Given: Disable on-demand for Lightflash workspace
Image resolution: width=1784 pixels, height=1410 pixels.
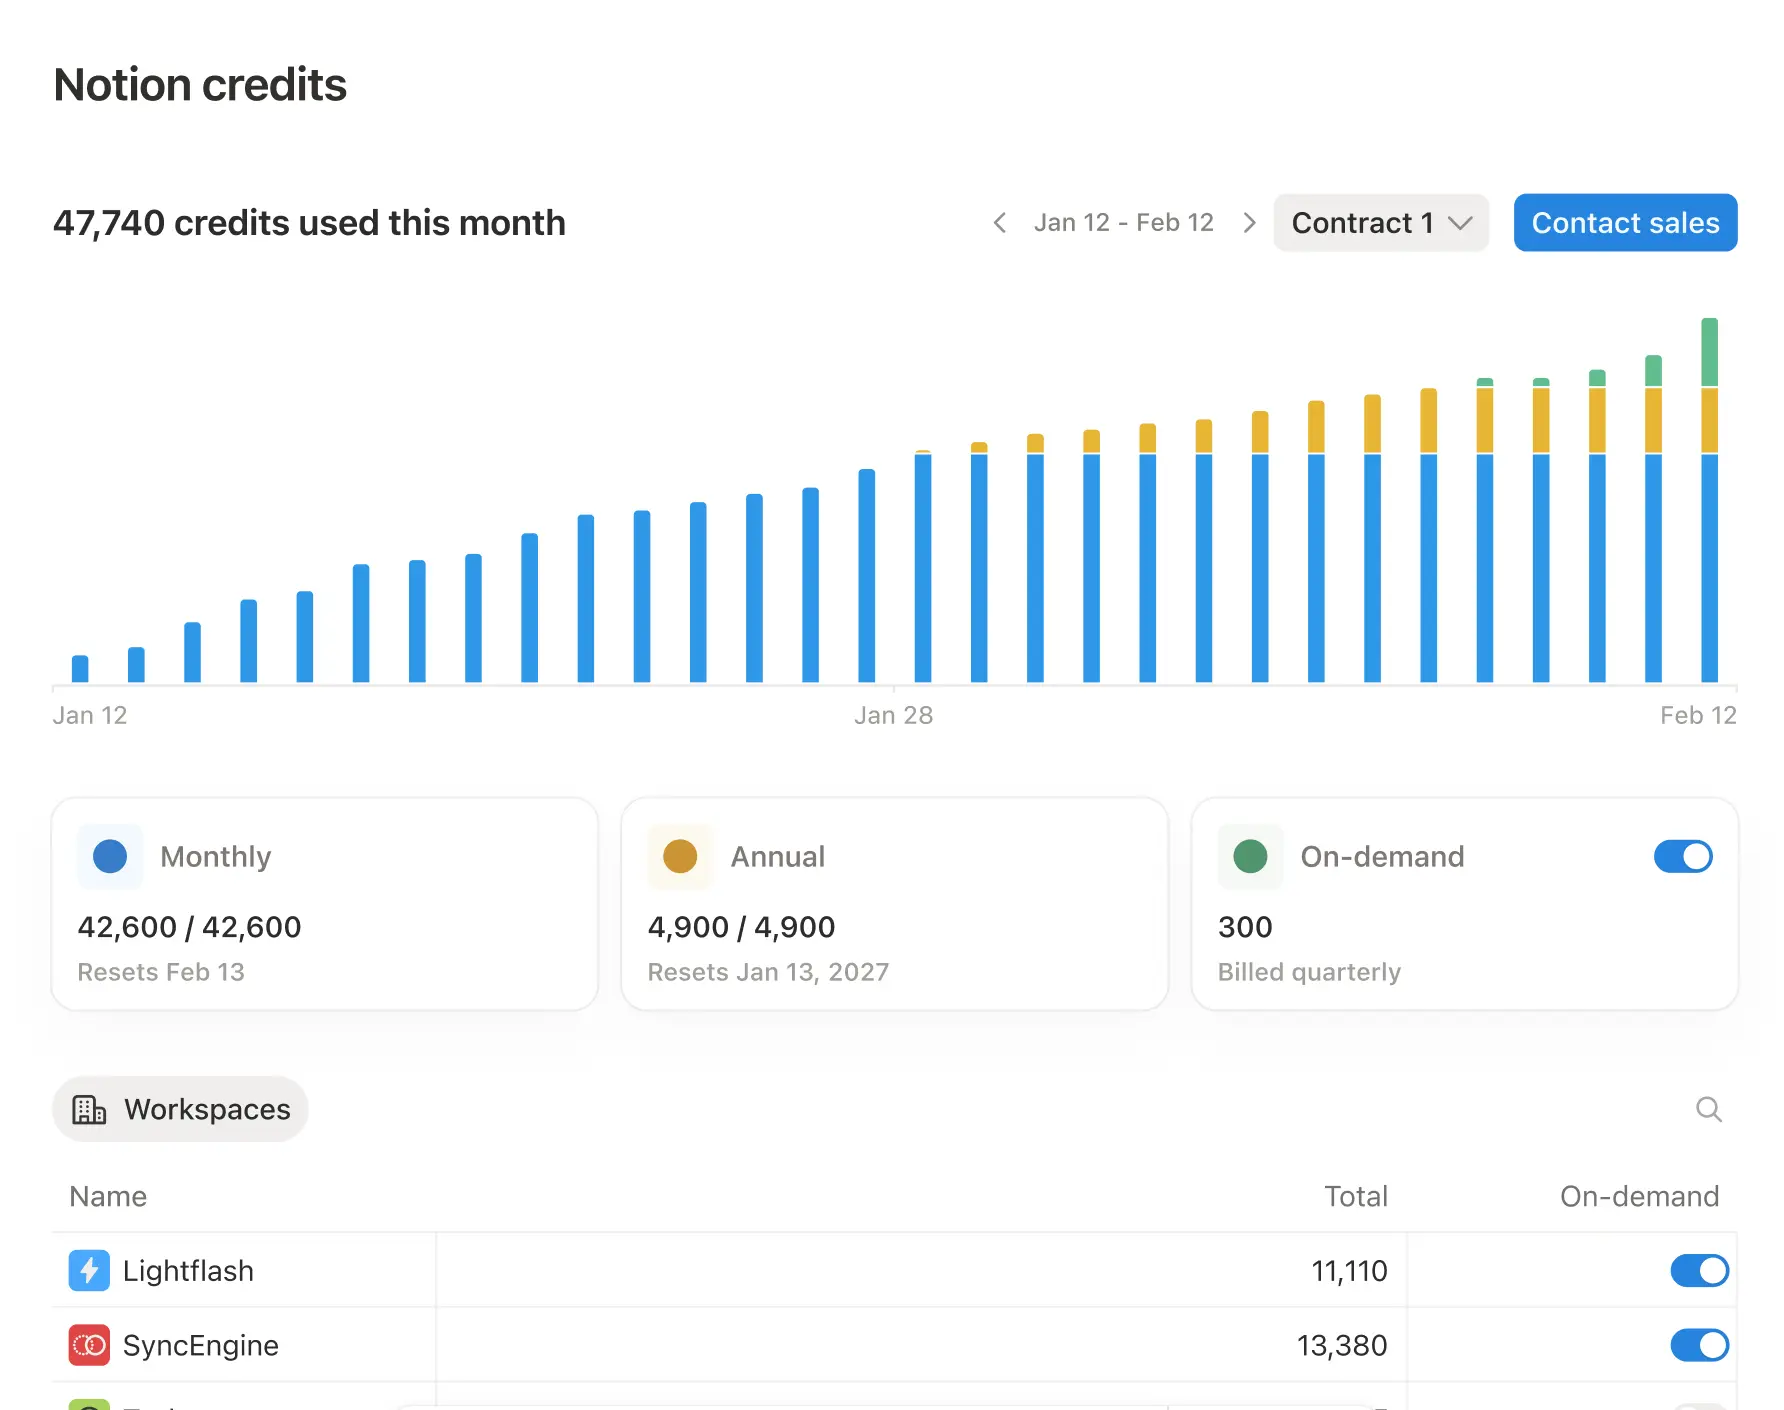Looking at the screenshot, I should (x=1699, y=1270).
